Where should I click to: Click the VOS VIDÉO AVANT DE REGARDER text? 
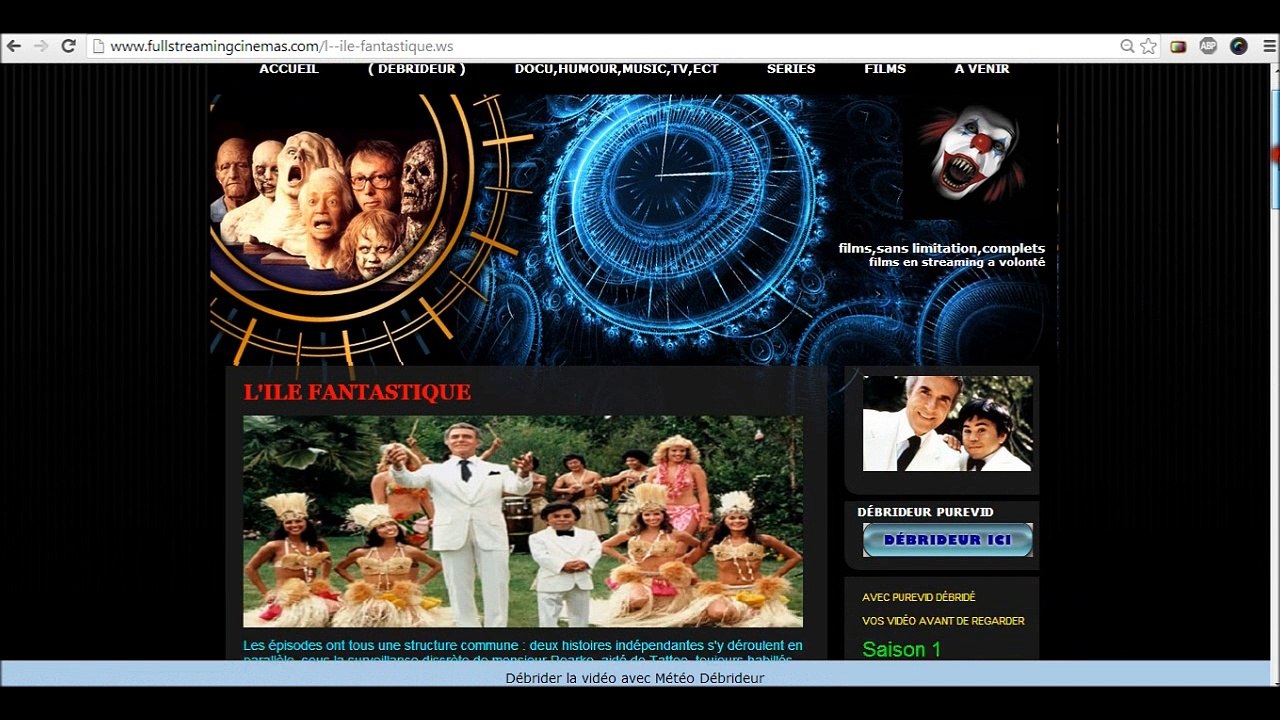[943, 621]
